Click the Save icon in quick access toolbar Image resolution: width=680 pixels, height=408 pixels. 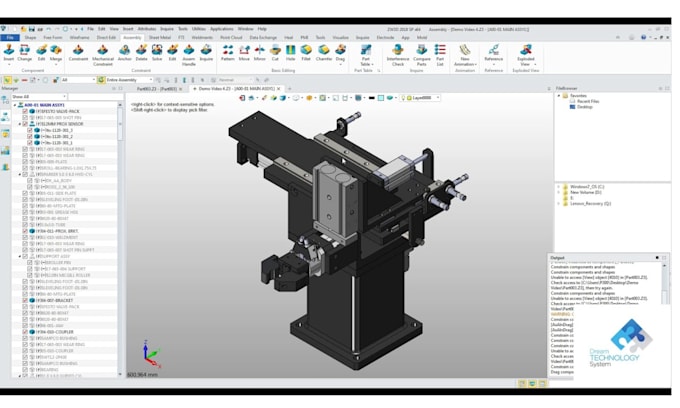tap(32, 29)
